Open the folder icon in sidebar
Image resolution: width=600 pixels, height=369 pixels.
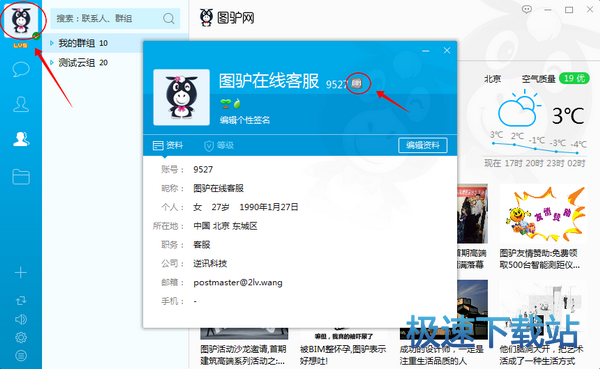point(21,177)
